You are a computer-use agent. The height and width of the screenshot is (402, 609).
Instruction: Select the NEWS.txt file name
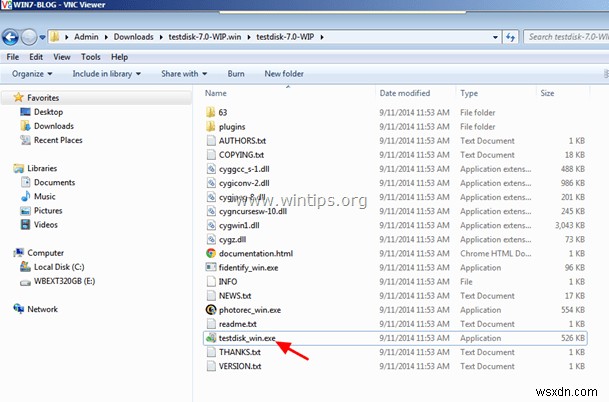pyautogui.click(x=235, y=296)
